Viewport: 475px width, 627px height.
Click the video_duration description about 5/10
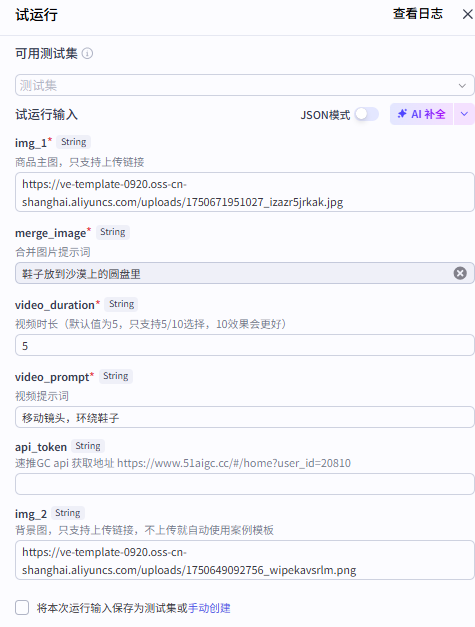[x=151, y=324]
